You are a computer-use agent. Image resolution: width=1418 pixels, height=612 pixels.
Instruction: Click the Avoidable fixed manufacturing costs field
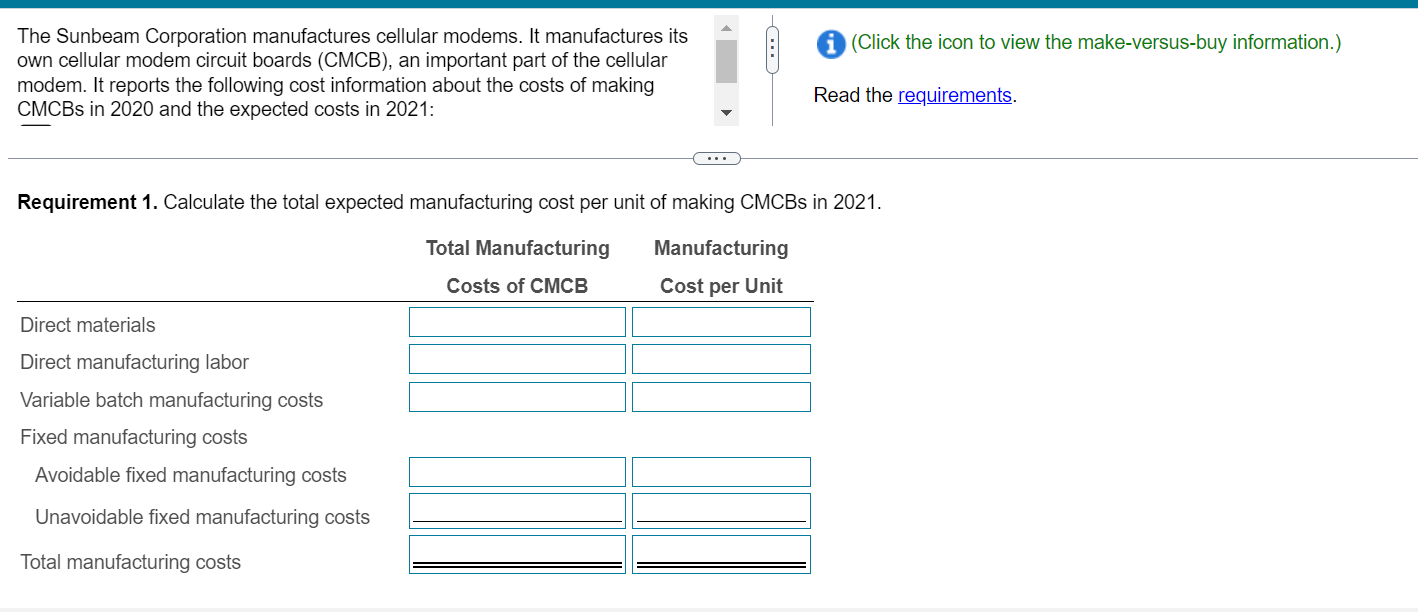(x=516, y=471)
